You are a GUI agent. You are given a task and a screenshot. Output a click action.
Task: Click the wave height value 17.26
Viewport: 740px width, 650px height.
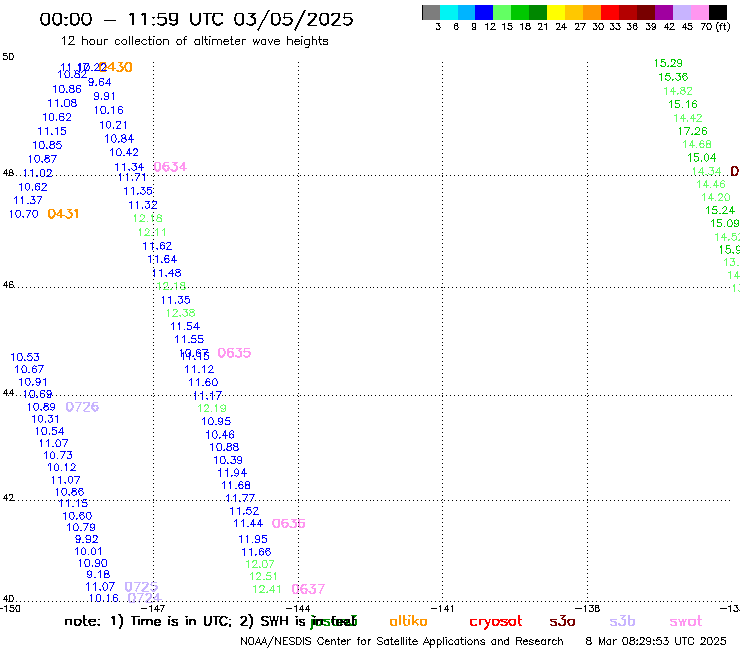point(693,131)
